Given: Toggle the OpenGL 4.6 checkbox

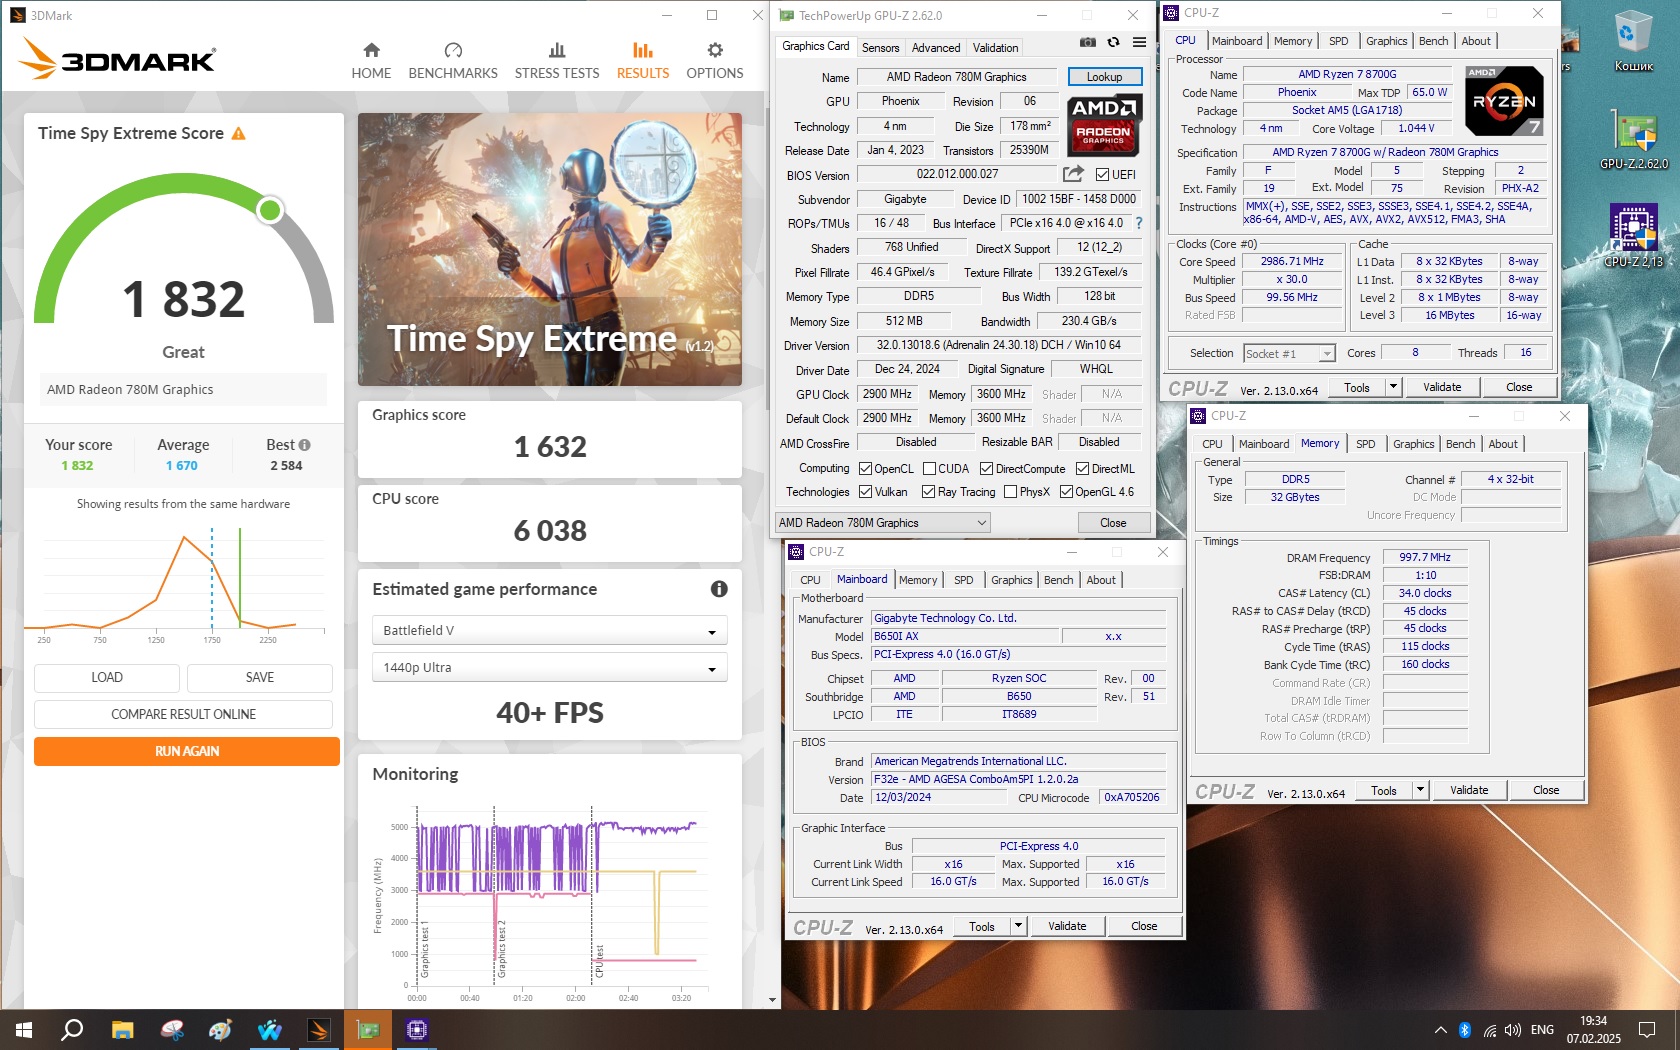Looking at the screenshot, I should pyautogui.click(x=1066, y=491).
